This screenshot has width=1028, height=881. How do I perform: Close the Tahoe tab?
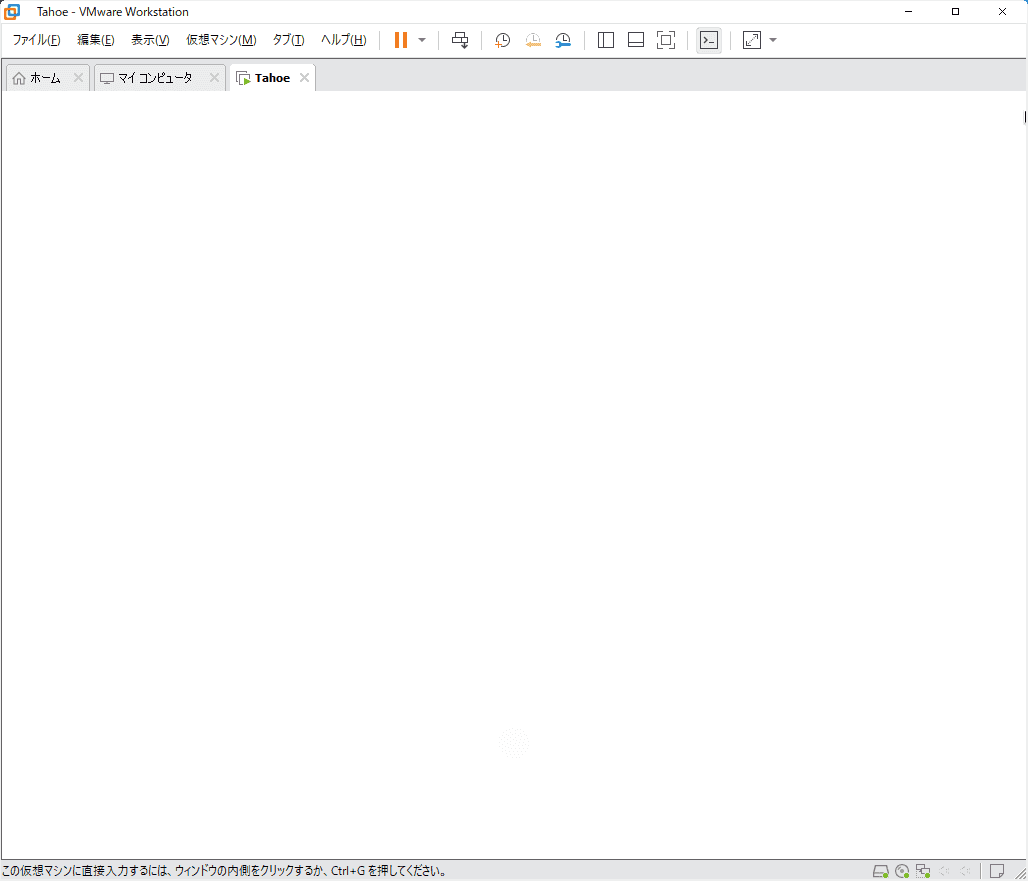[304, 78]
